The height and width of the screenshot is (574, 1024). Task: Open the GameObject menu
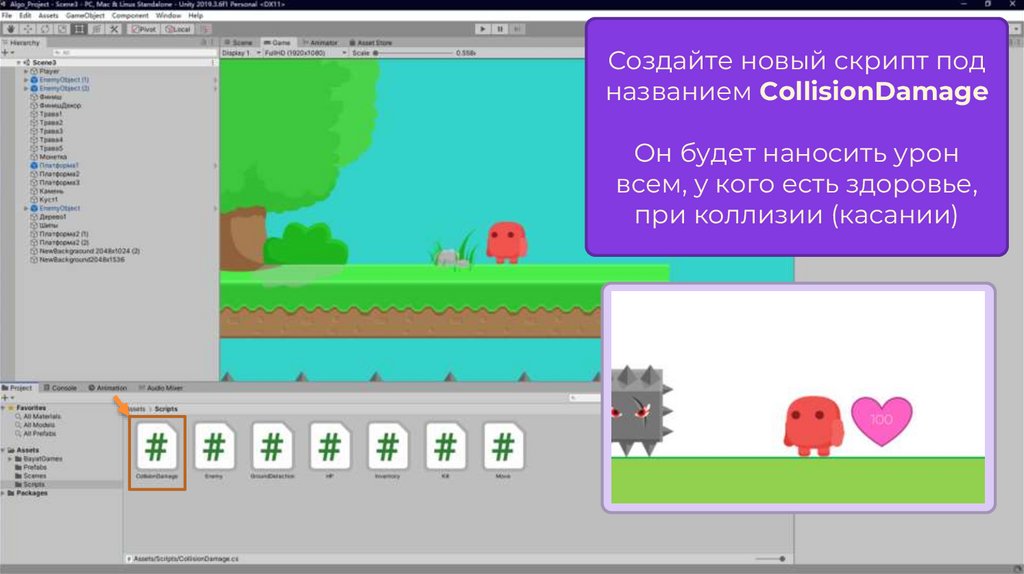pyautogui.click(x=85, y=15)
